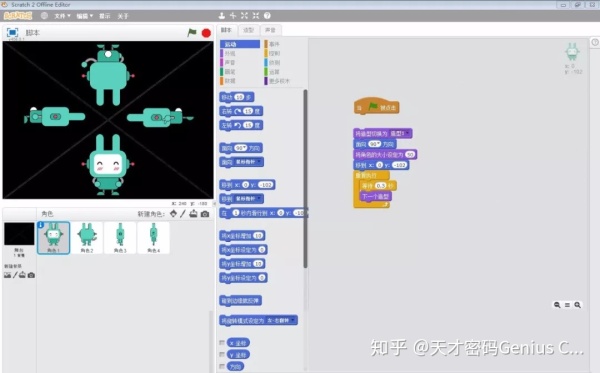Select the Duplicate stamp tool in toolbar

click(222, 16)
